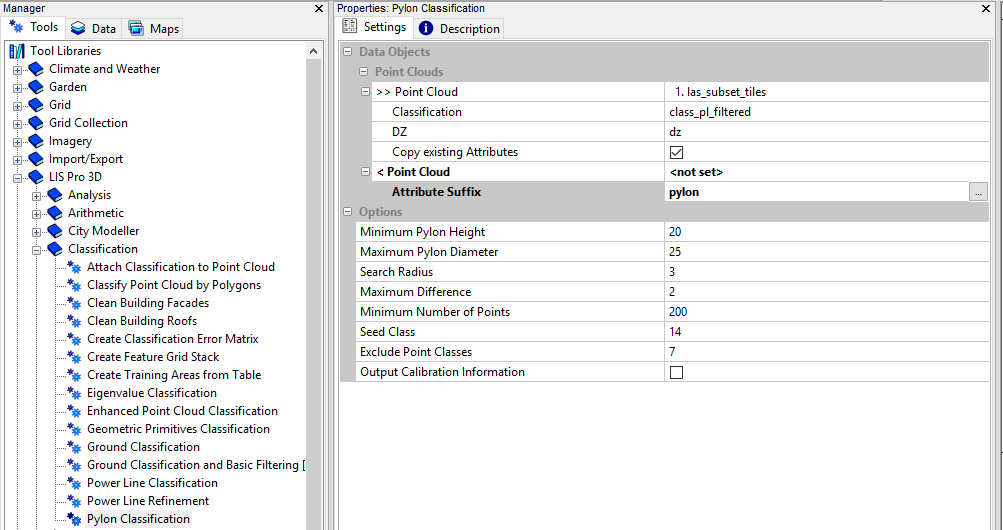The width and height of the screenshot is (1003, 530).
Task: Switch to the Maps tab
Action: click(154, 29)
